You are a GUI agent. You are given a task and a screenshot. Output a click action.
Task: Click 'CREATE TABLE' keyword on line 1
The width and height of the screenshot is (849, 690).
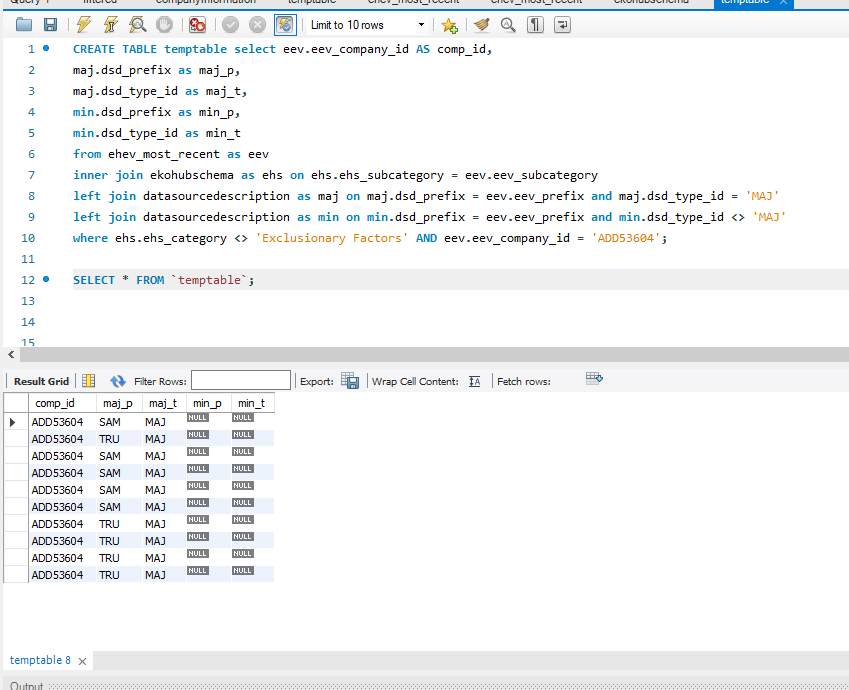pyautogui.click(x=115, y=49)
